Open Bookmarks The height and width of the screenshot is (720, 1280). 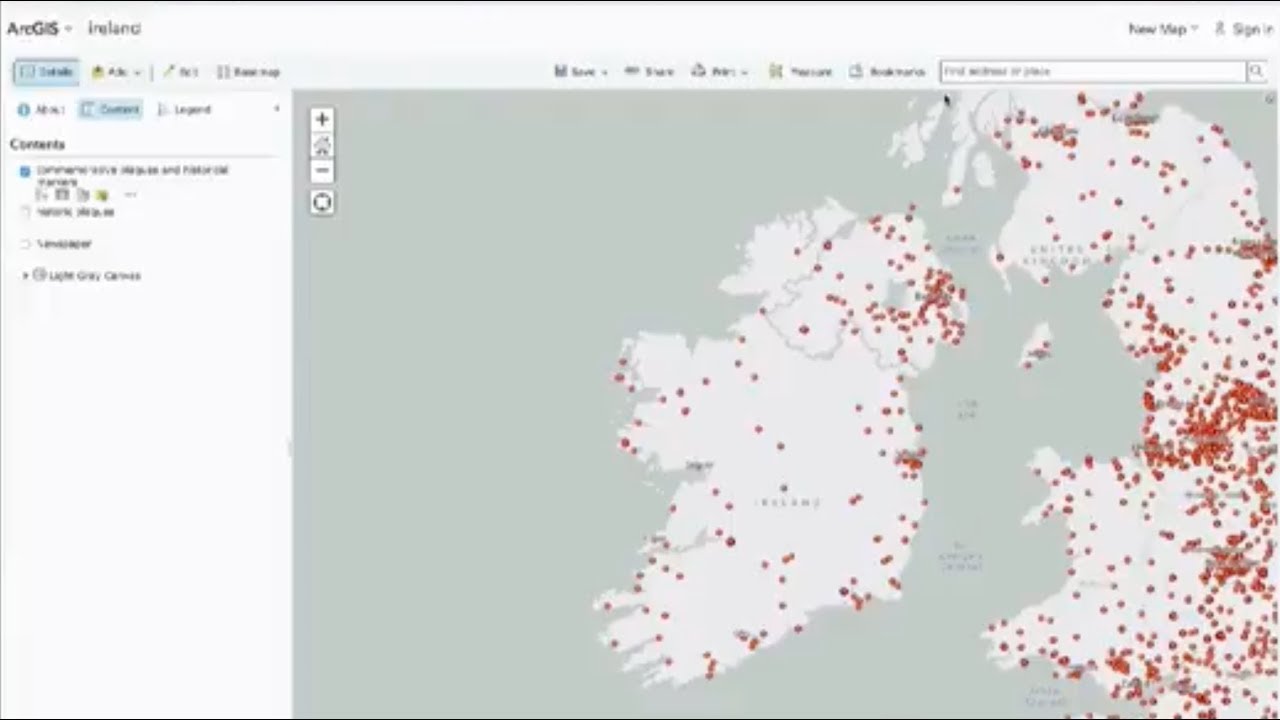(x=887, y=72)
